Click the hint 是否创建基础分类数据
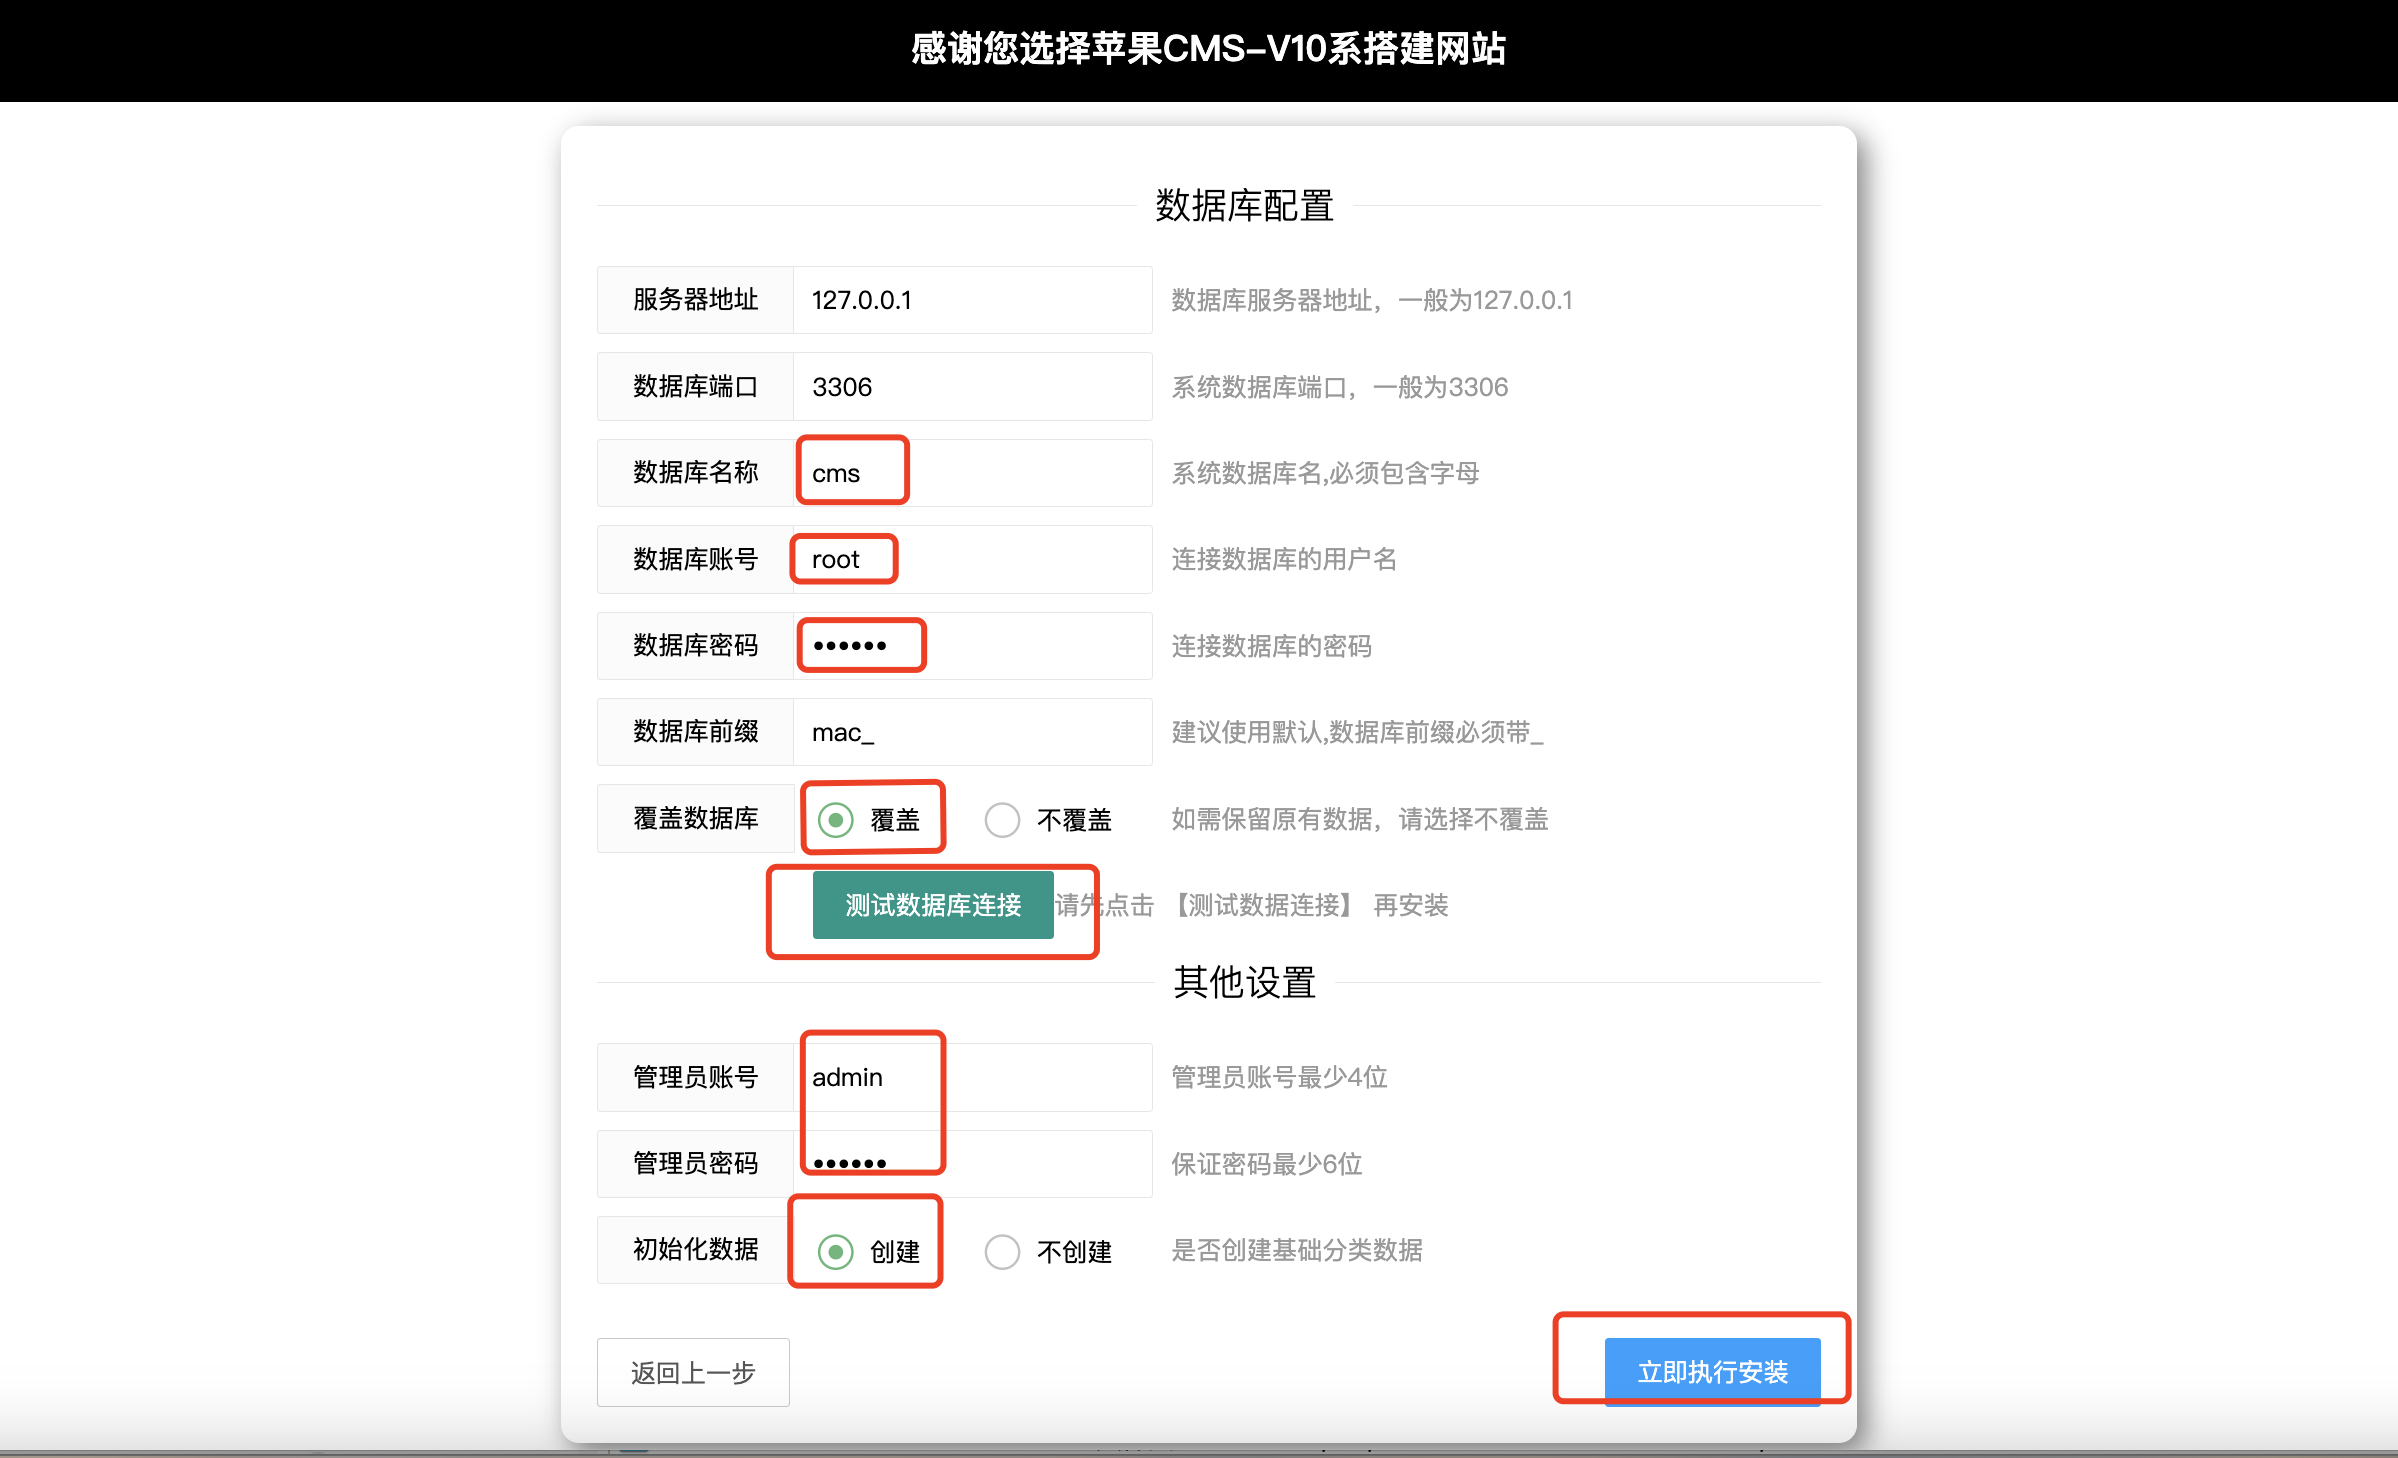Viewport: 2398px width, 1458px height. [x=1297, y=1250]
